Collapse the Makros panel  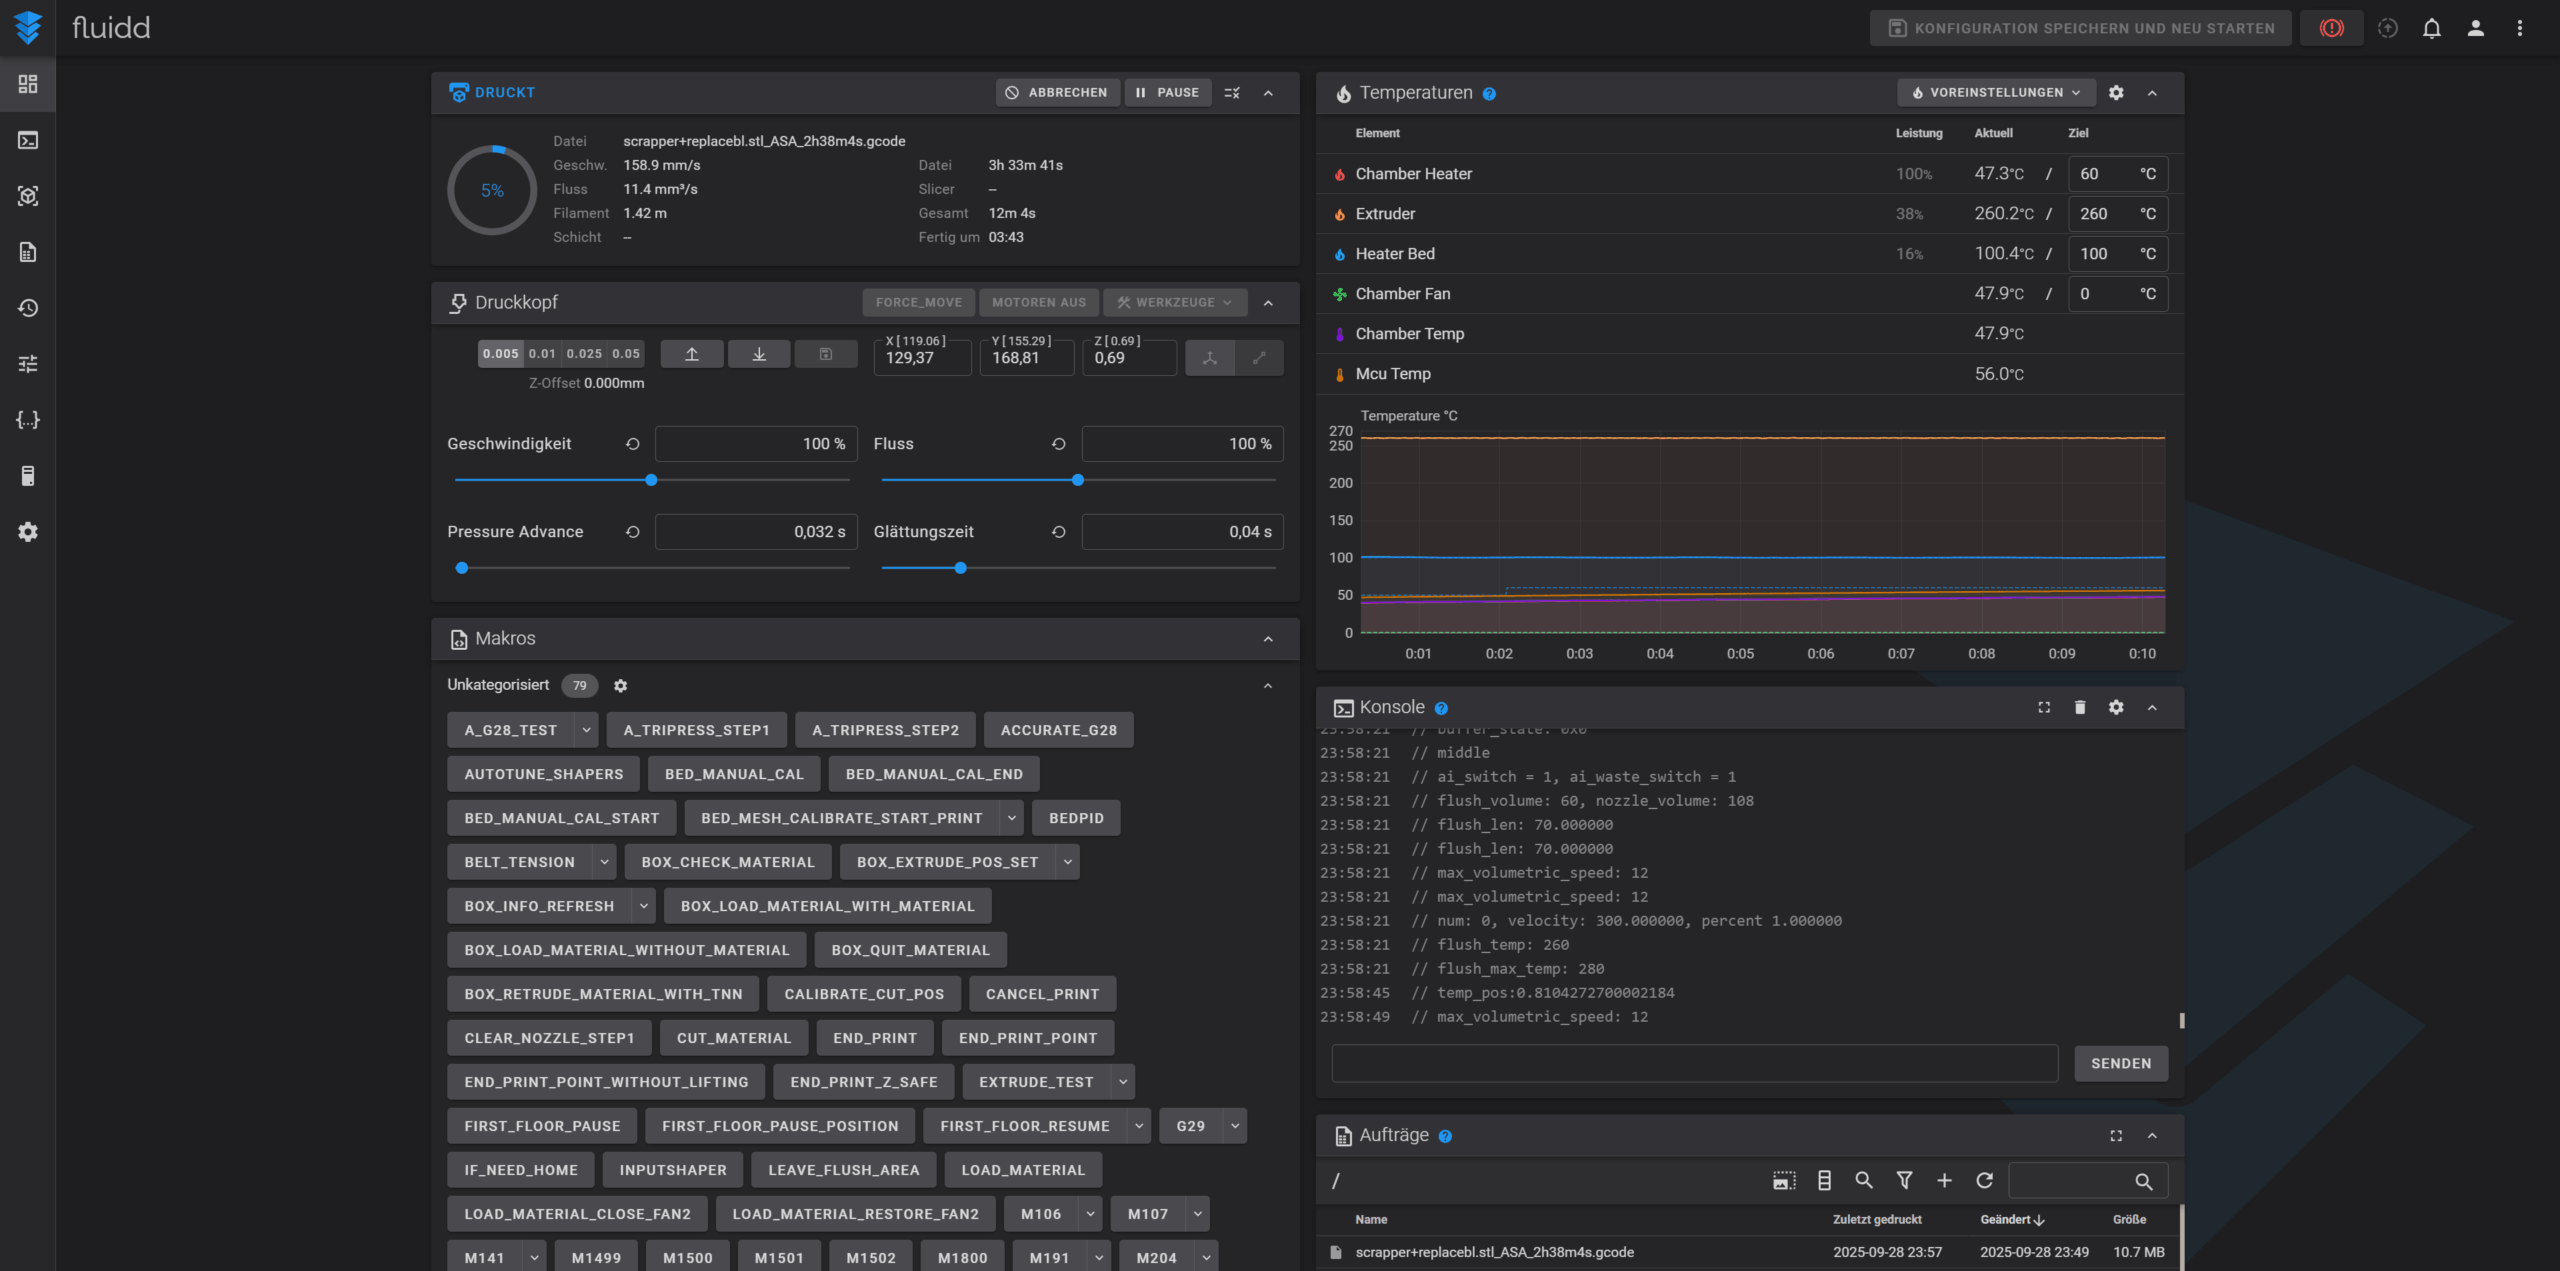(x=1268, y=639)
